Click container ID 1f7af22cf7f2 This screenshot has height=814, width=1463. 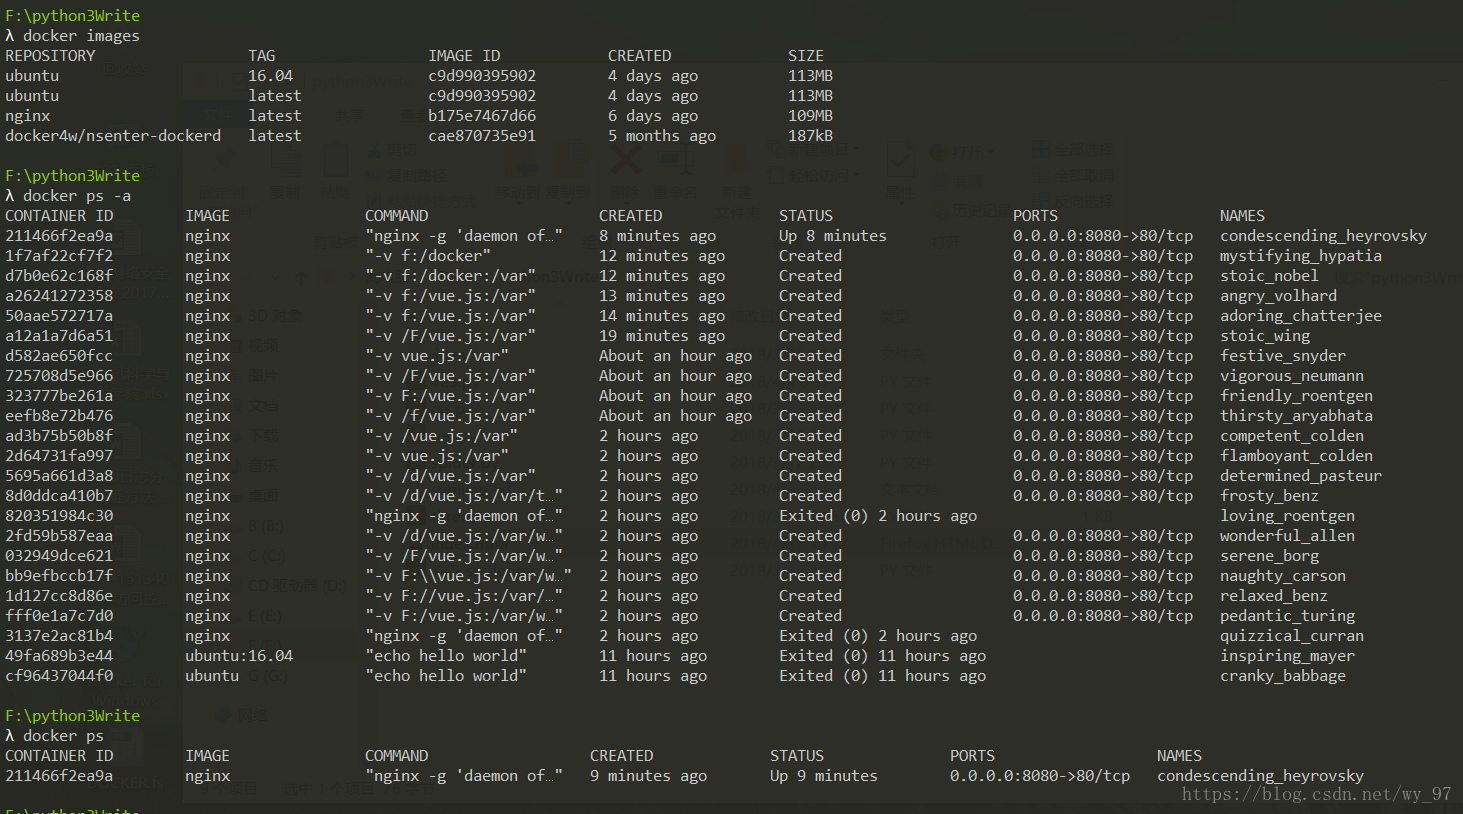pos(59,256)
